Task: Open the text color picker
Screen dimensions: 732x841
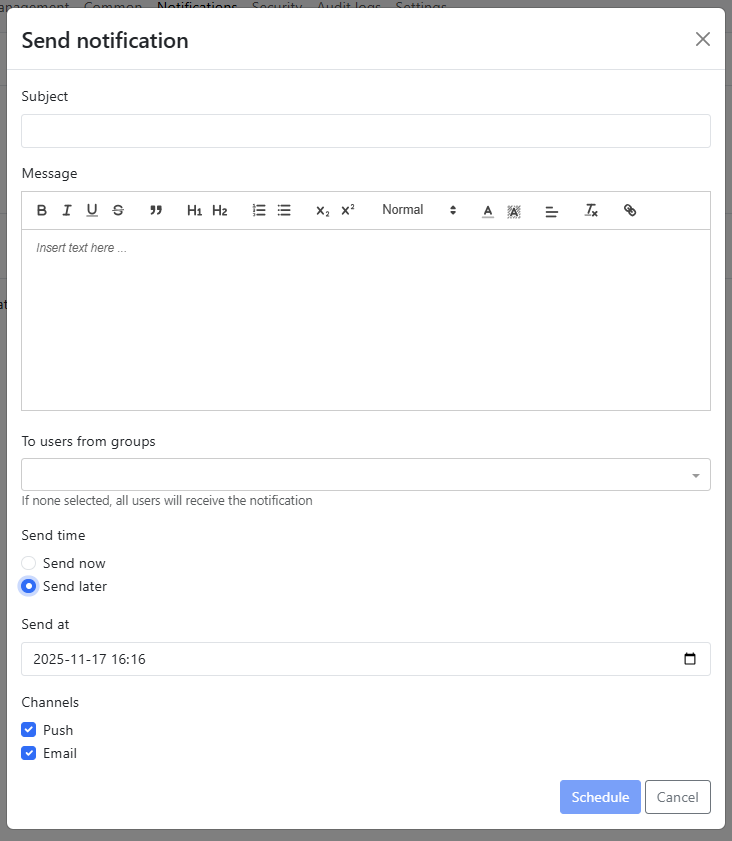Action: (x=488, y=211)
